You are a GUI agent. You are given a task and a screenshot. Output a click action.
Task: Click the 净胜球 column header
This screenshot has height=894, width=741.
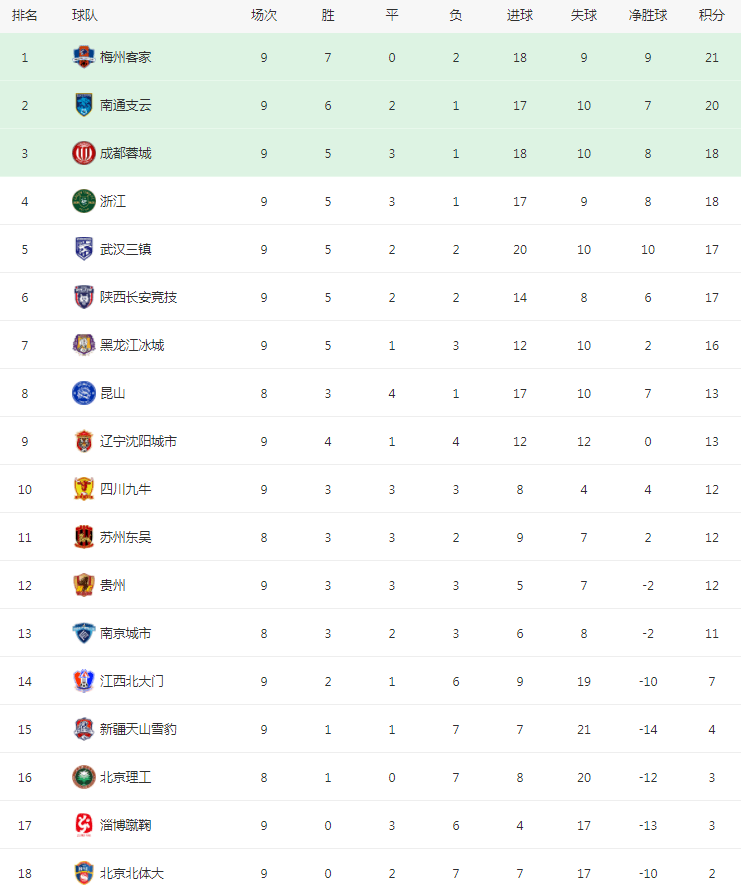coord(648,15)
